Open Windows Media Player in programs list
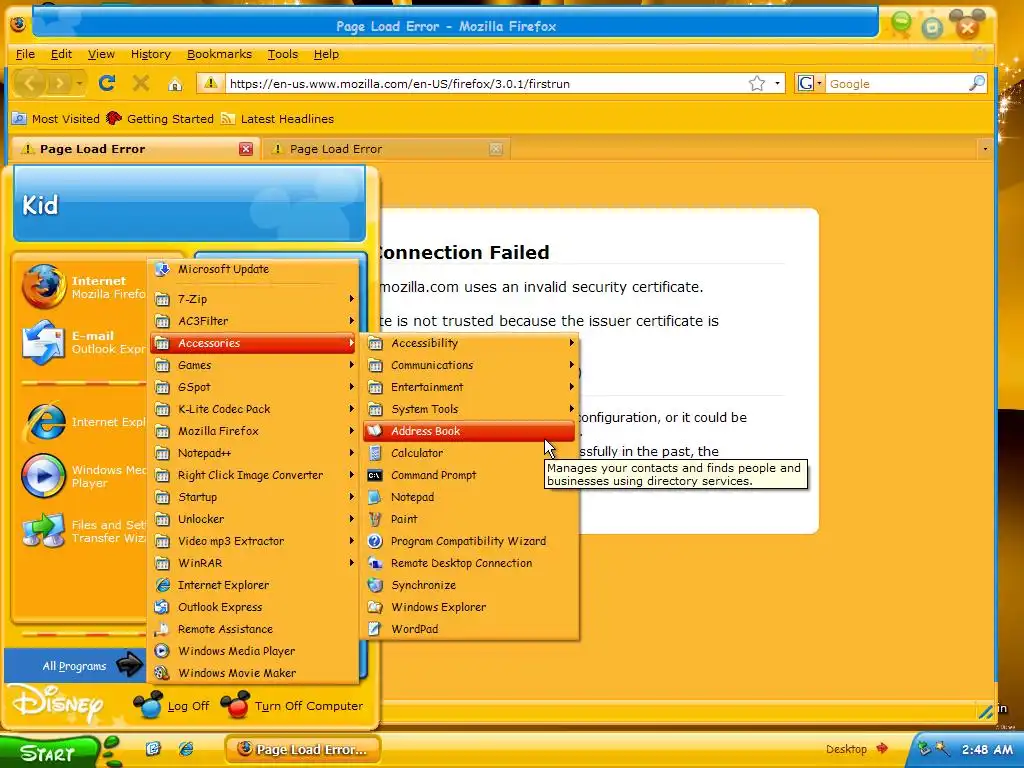Viewport: 1024px width, 768px height. [x=253, y=651]
